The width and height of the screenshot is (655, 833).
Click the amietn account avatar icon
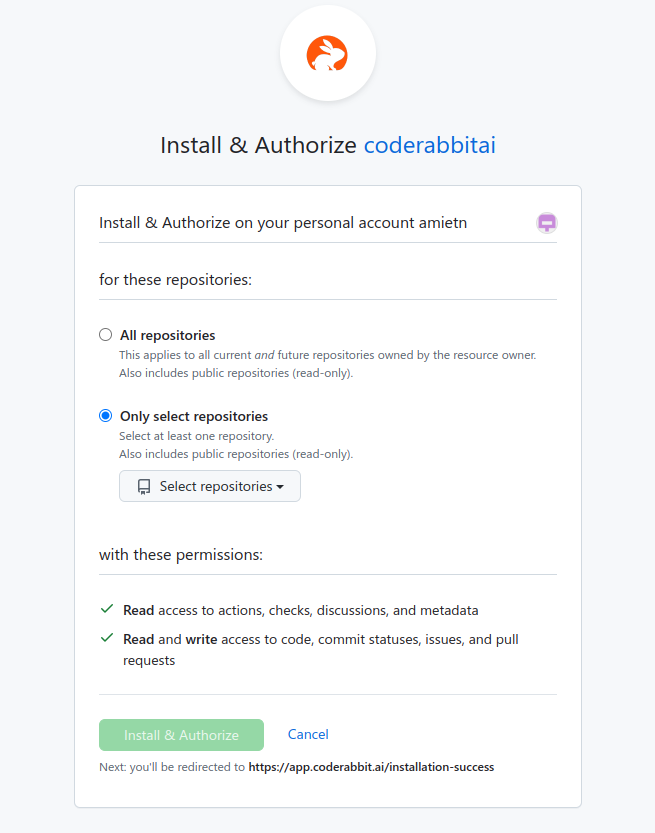coord(546,223)
